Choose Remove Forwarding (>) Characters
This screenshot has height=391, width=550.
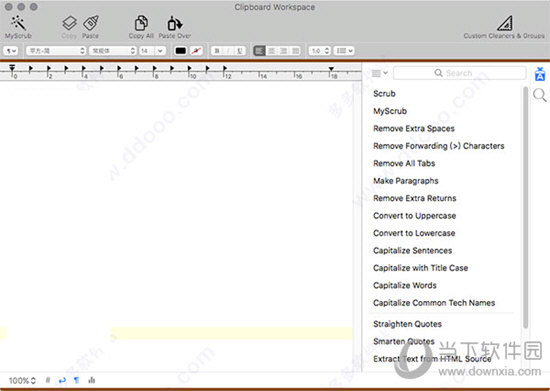pos(439,146)
